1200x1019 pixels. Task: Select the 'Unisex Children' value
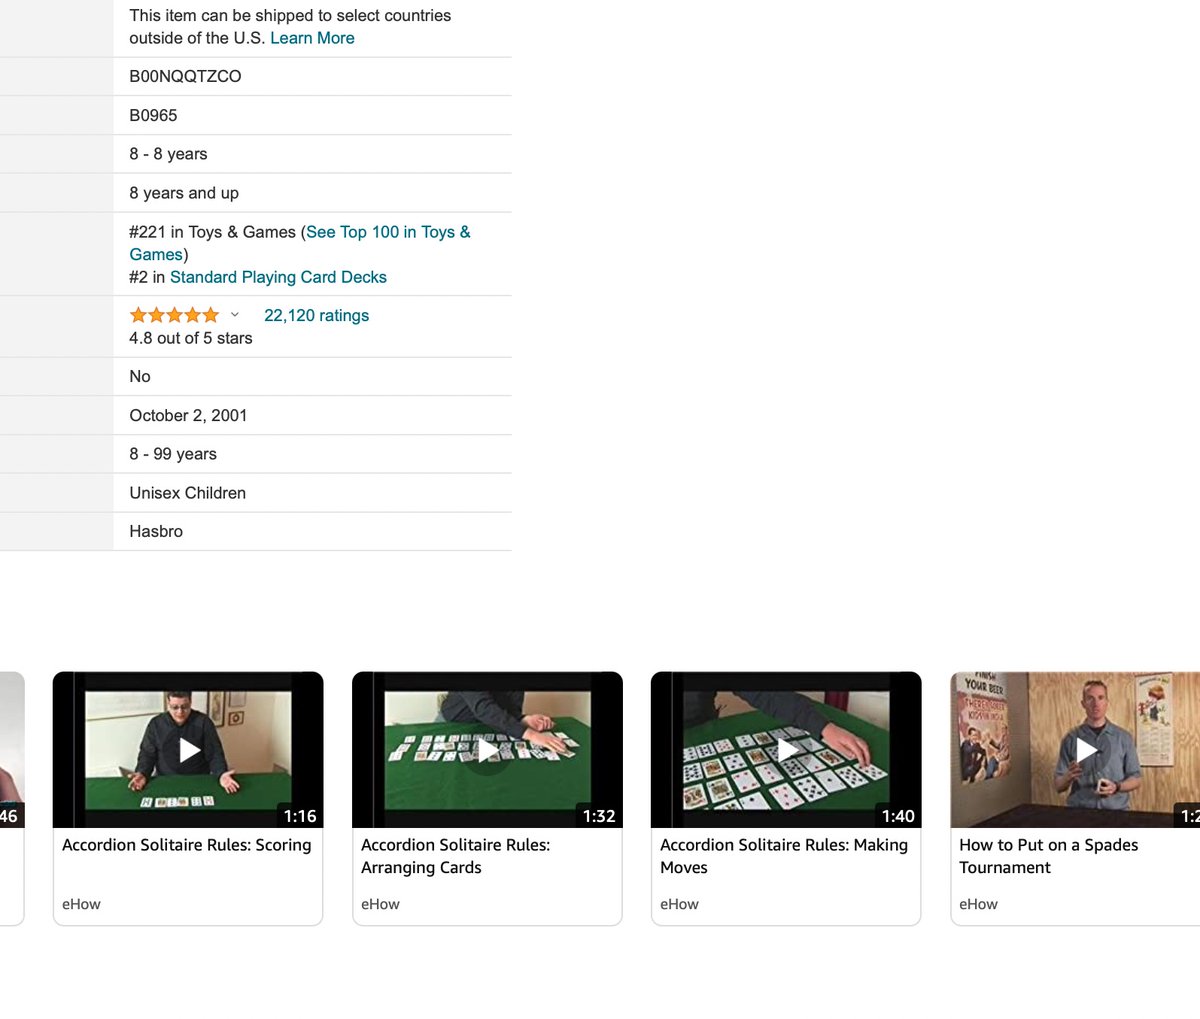(x=187, y=493)
